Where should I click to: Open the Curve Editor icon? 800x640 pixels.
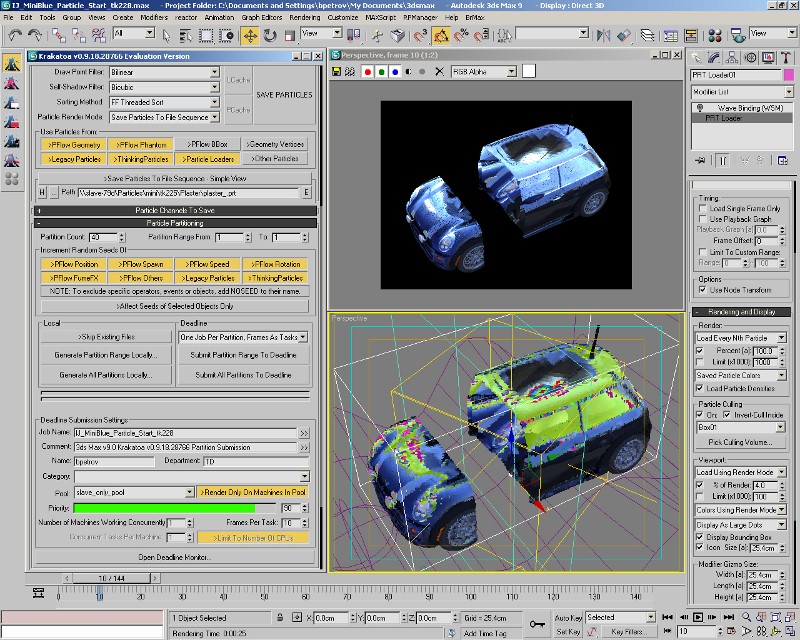point(670,35)
